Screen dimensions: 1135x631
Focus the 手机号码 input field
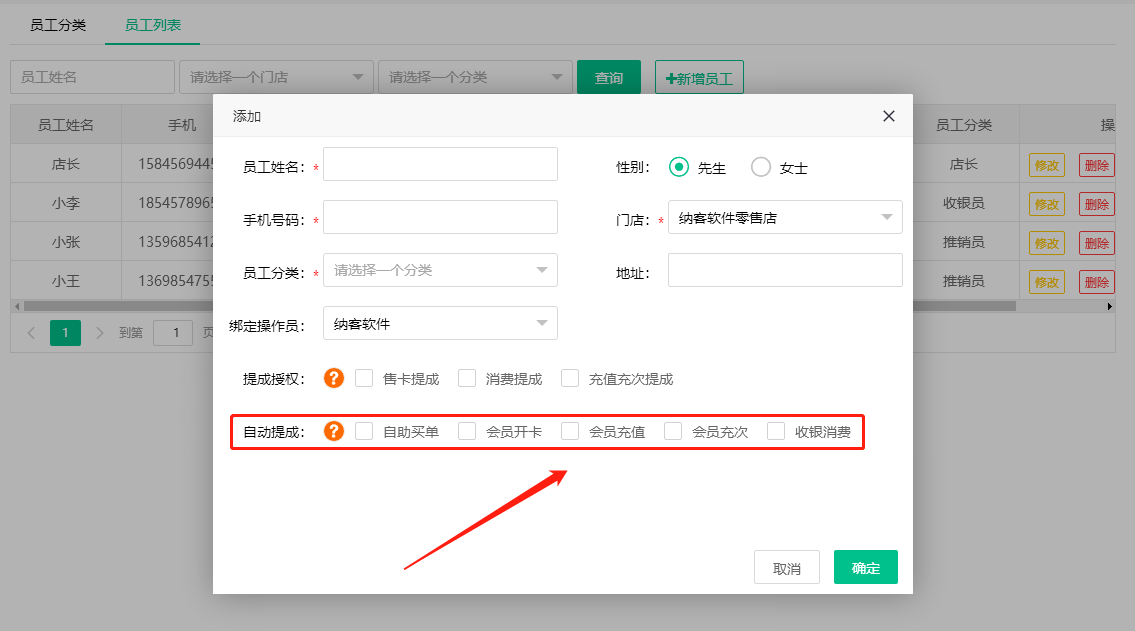[440, 217]
